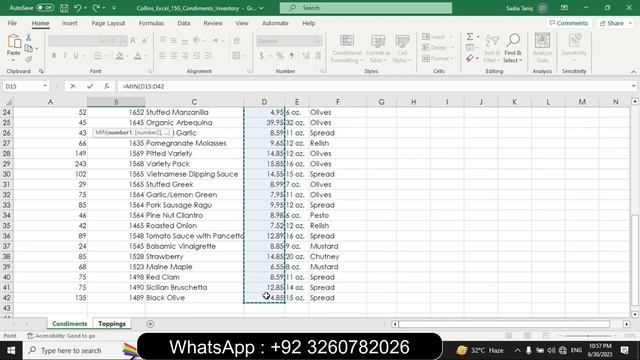Click the Sort & Filter icon

[x=492, y=41]
